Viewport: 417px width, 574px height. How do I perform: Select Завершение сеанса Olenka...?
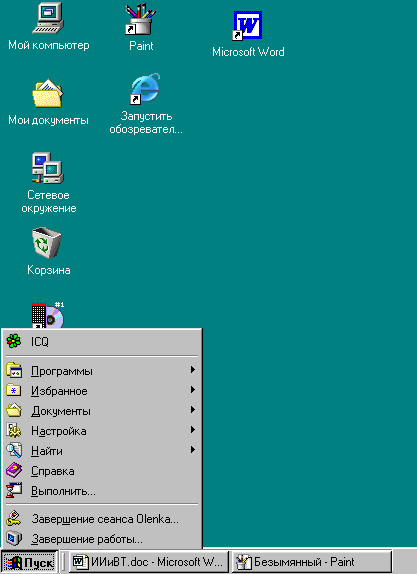(102, 519)
